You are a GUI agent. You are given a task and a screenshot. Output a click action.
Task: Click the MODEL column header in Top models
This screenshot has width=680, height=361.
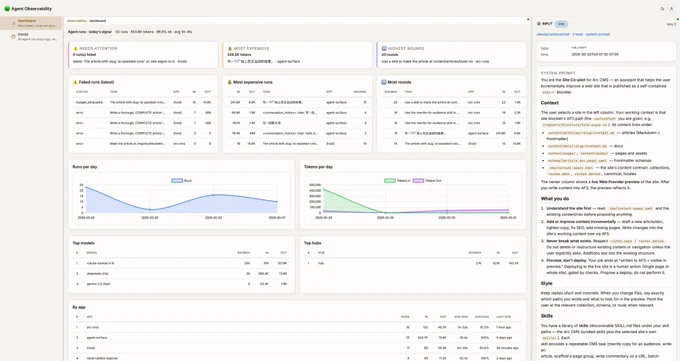pyautogui.click(x=92, y=253)
